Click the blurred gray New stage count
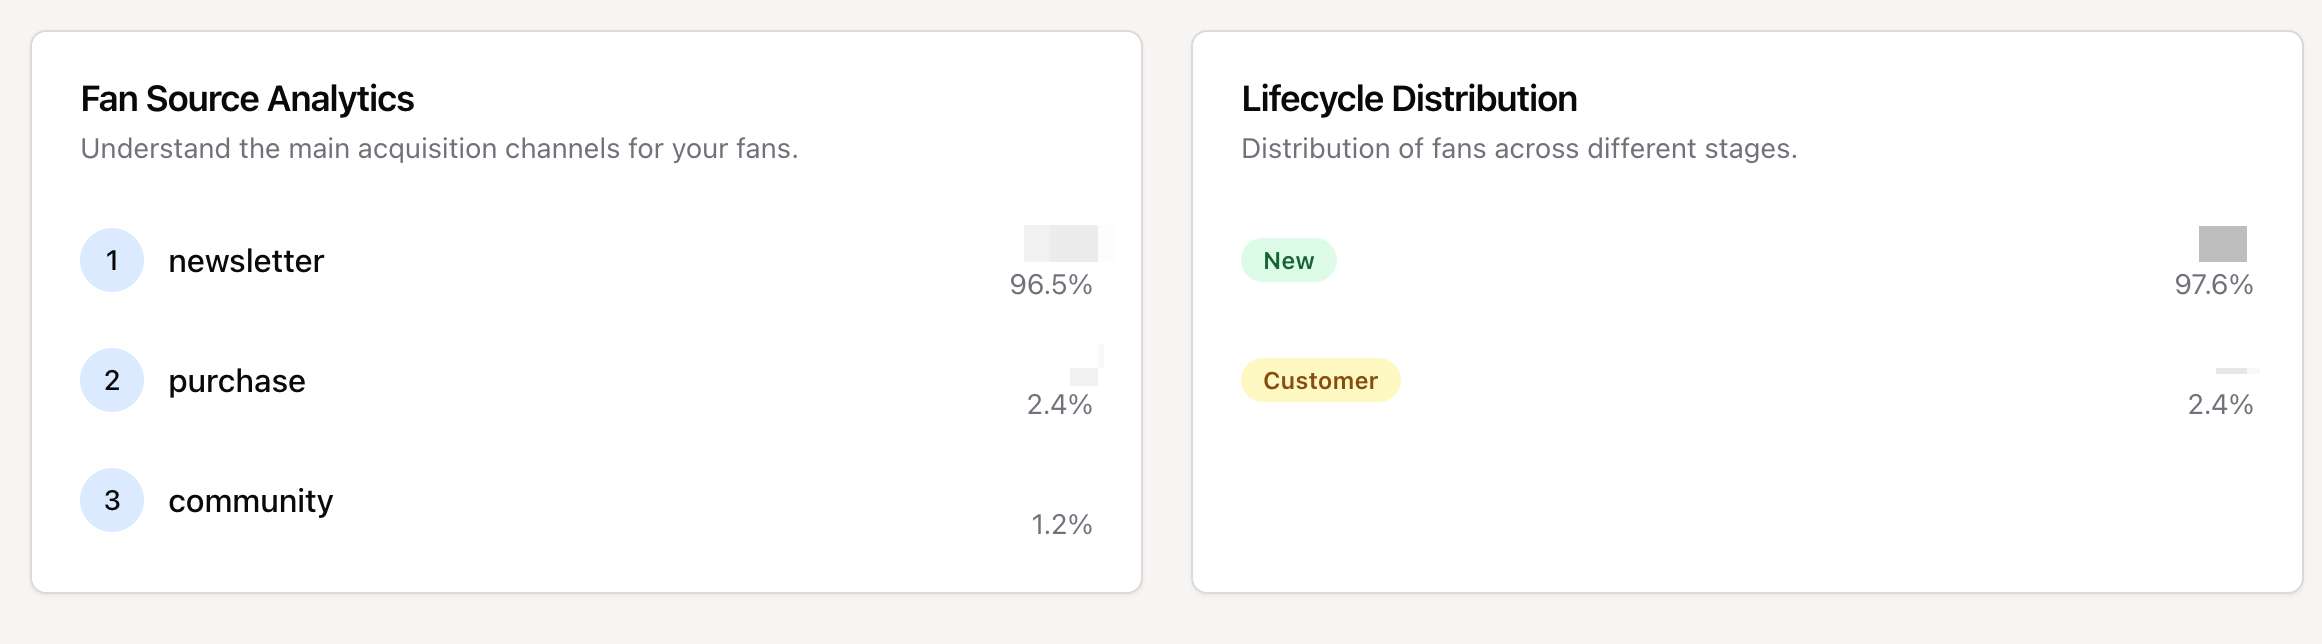 [2222, 243]
